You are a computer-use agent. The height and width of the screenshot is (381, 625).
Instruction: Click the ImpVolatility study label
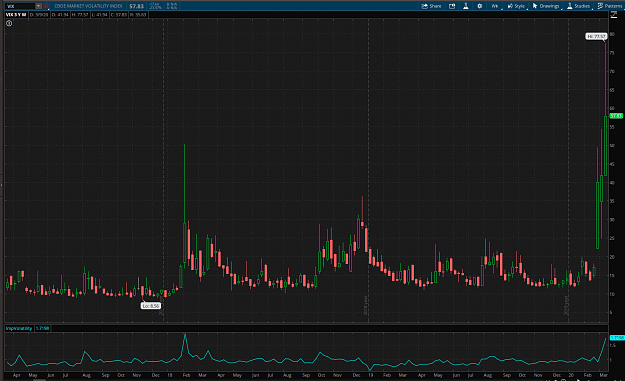(x=19, y=328)
